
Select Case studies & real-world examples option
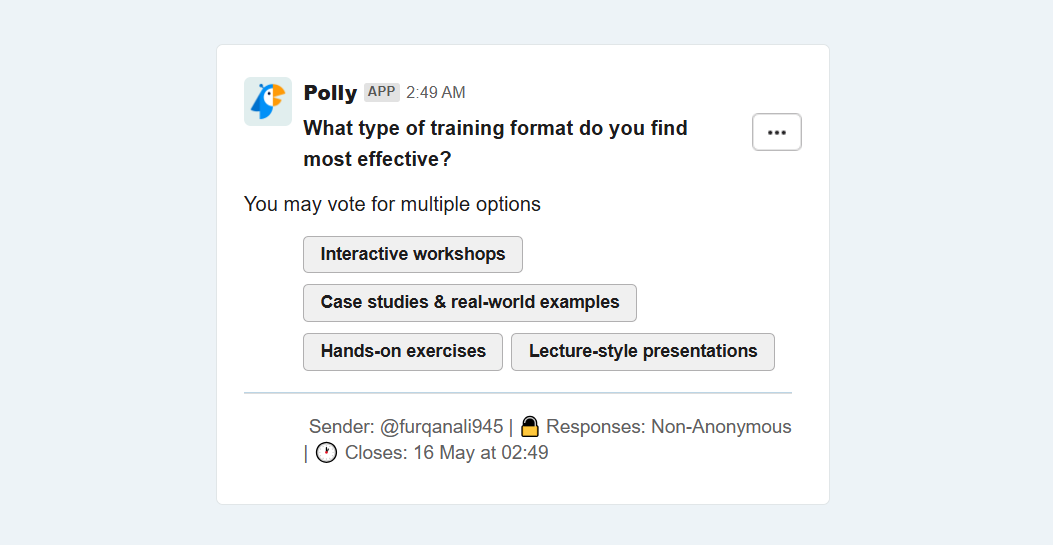[470, 303]
